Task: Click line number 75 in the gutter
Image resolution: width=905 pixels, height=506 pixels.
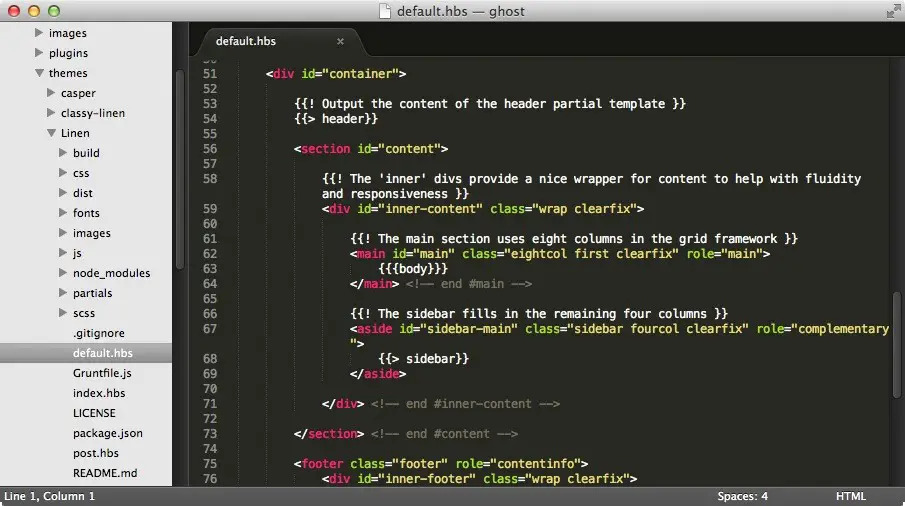Action: (x=210, y=464)
